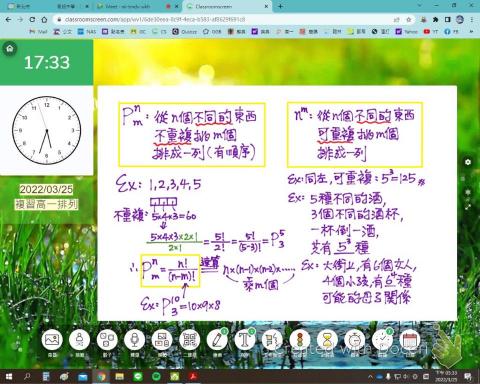480x384 pixels.
Task: Open the taskbar notification center
Action: (468, 377)
